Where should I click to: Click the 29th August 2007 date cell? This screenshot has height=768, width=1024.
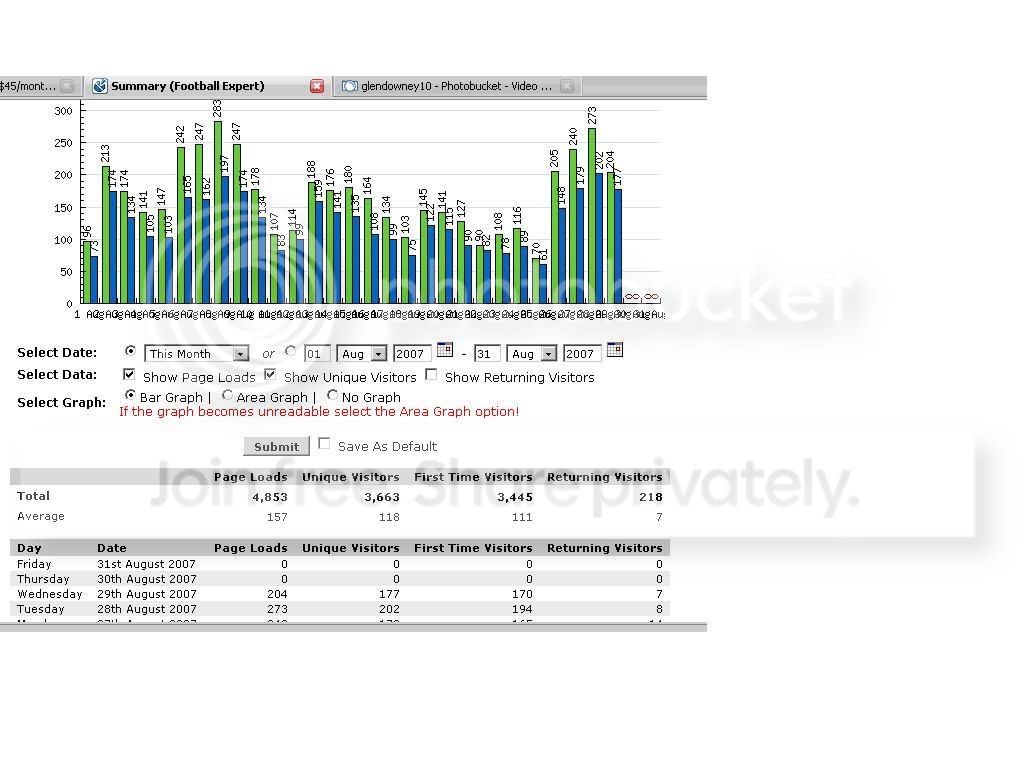(x=146, y=594)
